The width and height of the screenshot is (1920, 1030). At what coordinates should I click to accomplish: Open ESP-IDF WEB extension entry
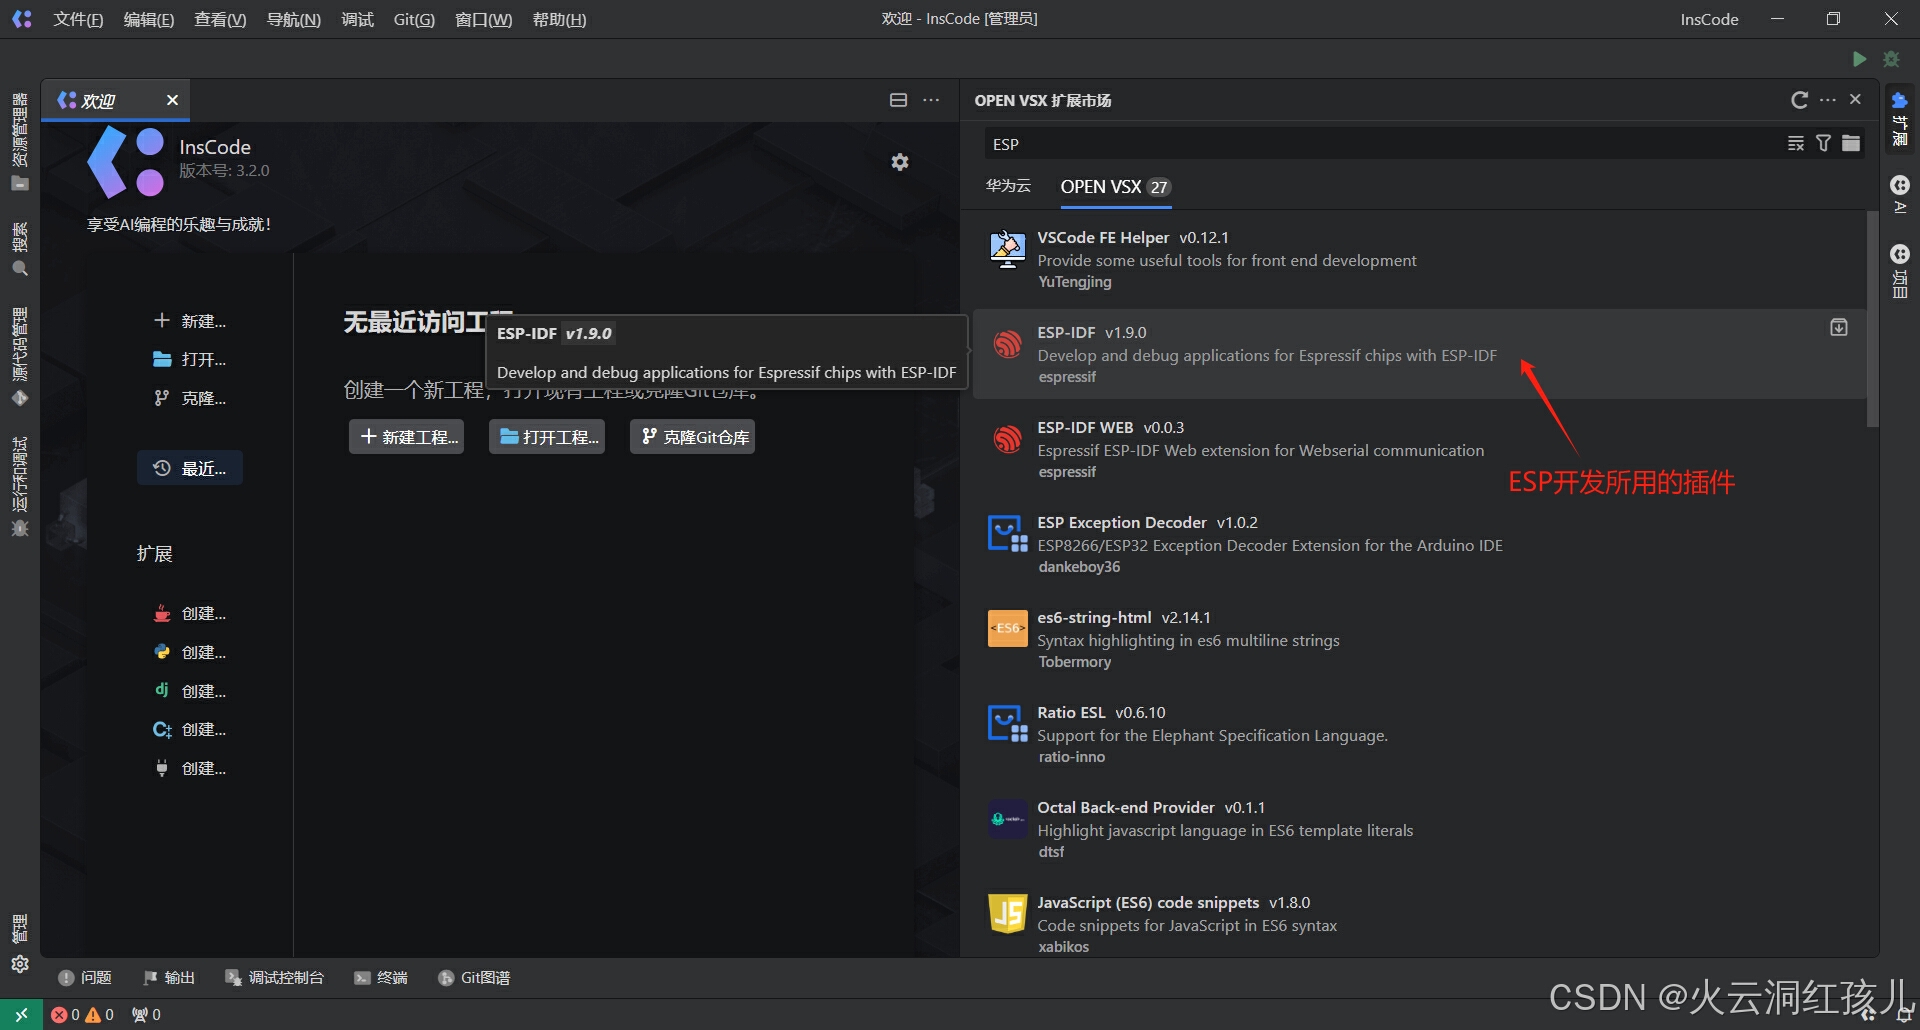(x=1419, y=449)
